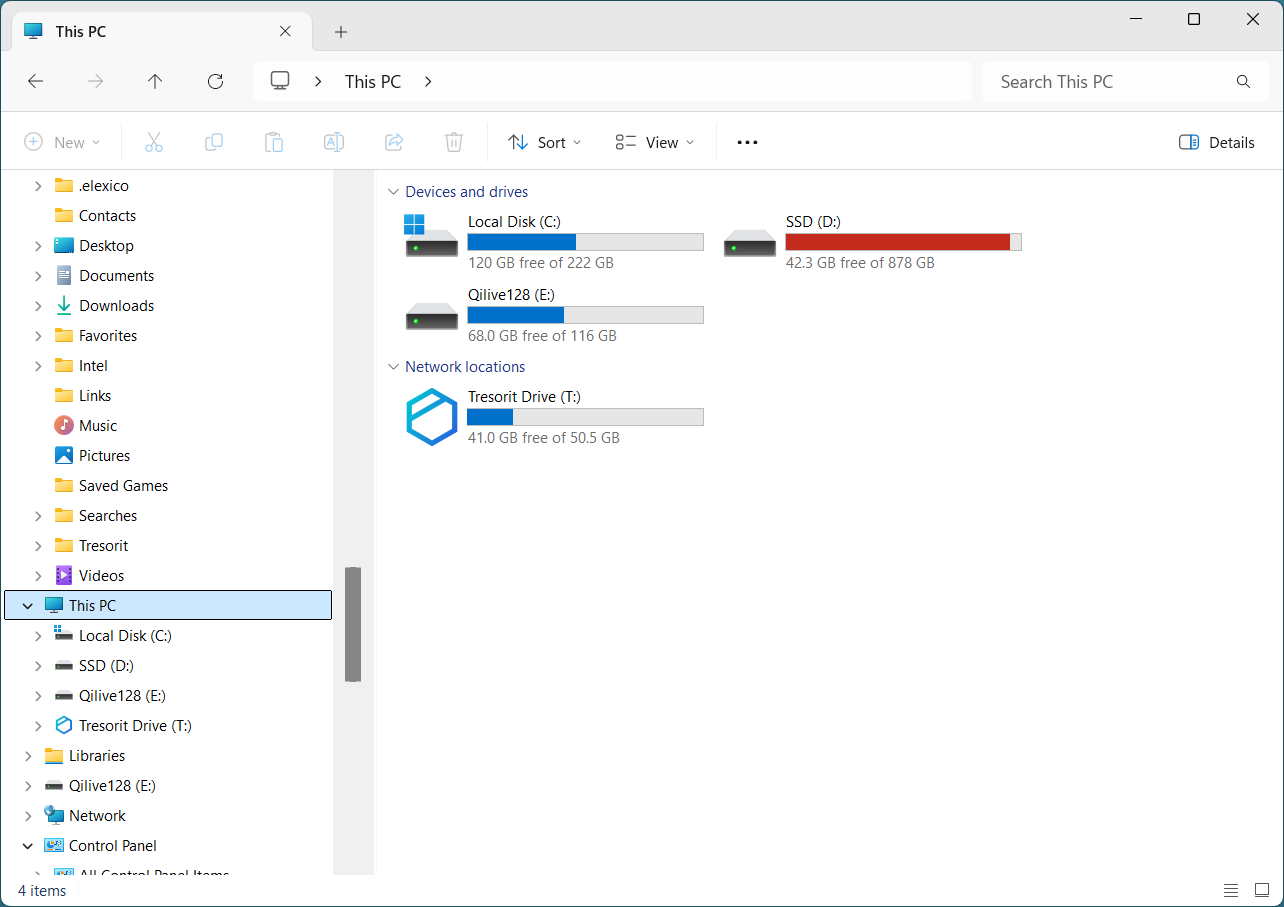Click the Search This PC field
The height and width of the screenshot is (907, 1284).
[1110, 82]
